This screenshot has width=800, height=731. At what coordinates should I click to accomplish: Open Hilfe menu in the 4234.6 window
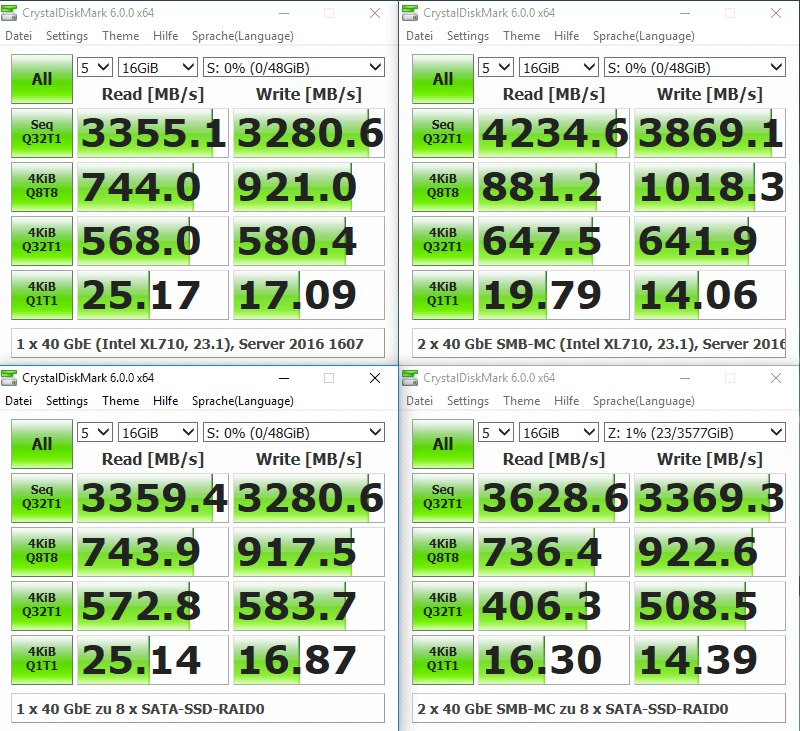pos(566,36)
